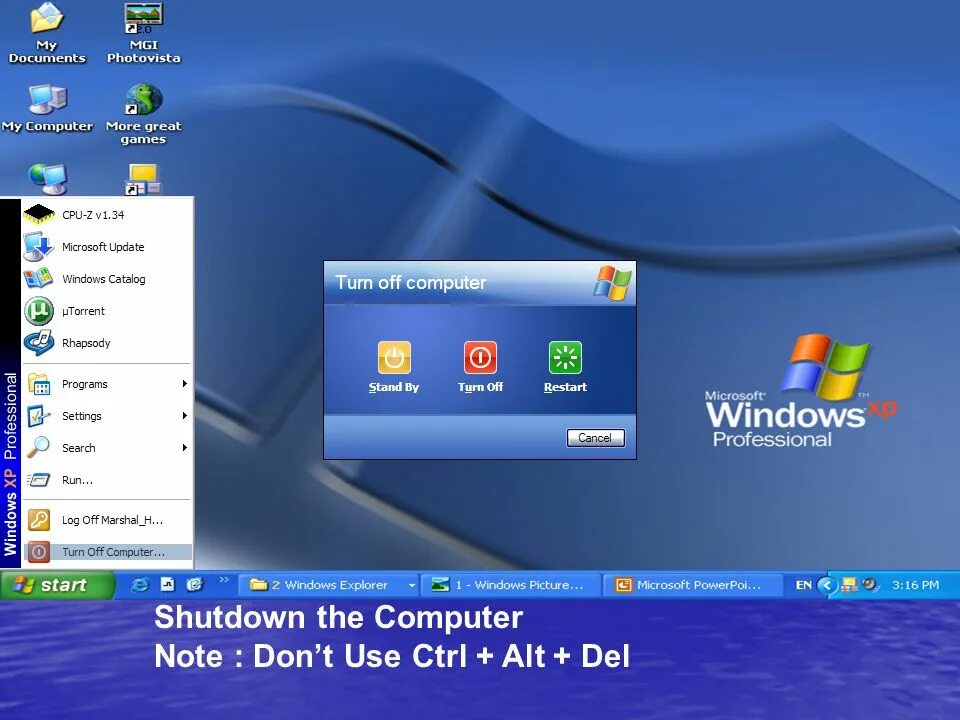Open Rhapsody from the Start menu
960x720 pixels.
click(107, 343)
